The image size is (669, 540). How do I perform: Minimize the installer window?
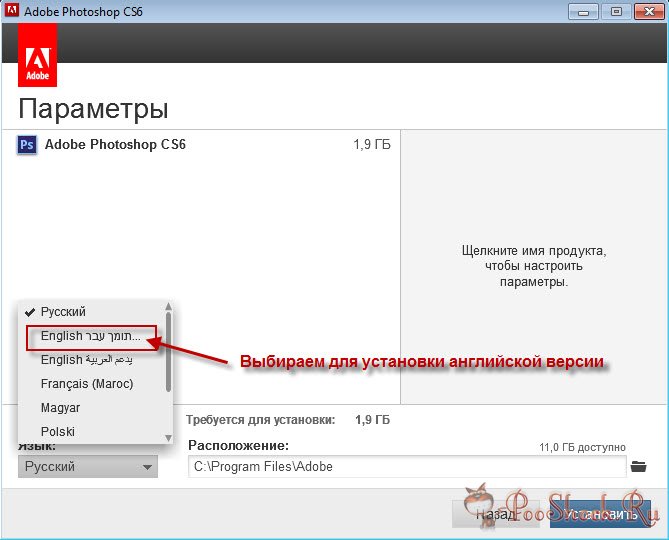(583, 12)
